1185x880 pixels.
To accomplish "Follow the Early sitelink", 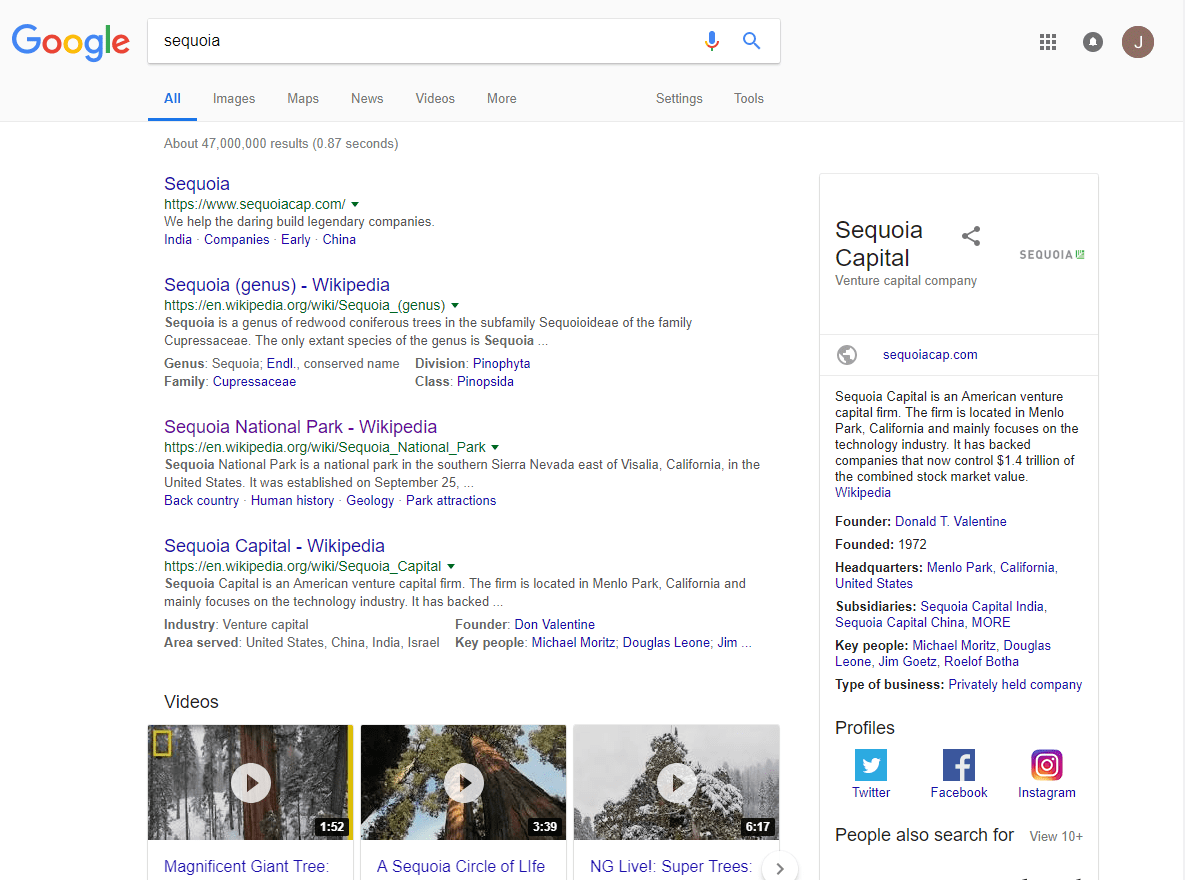I will point(295,240).
